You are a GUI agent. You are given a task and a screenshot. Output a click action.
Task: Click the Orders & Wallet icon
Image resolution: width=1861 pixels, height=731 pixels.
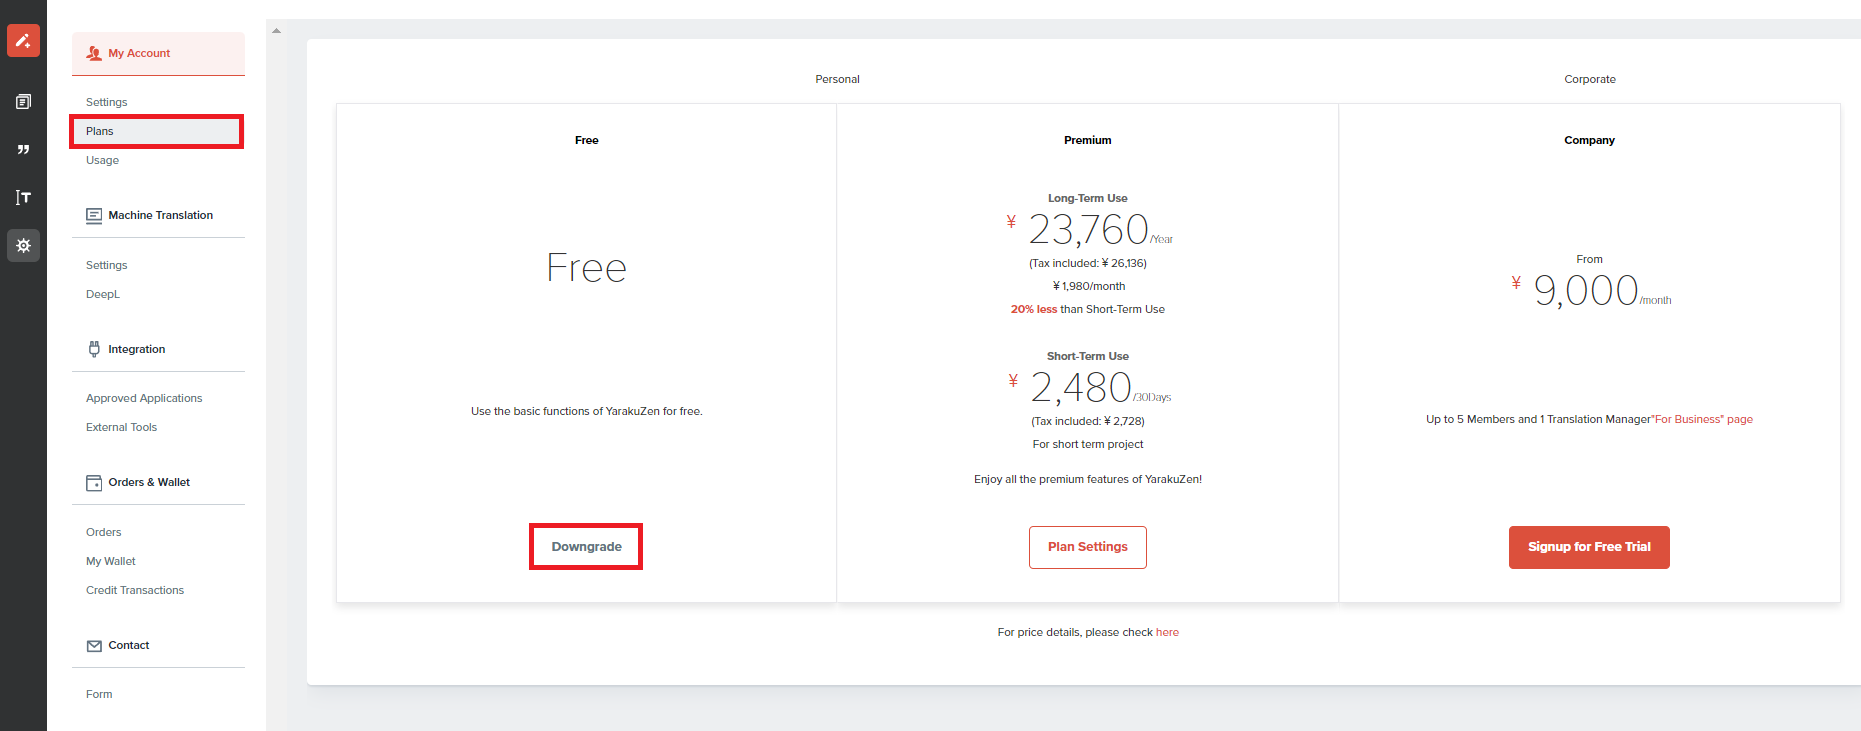click(x=94, y=483)
